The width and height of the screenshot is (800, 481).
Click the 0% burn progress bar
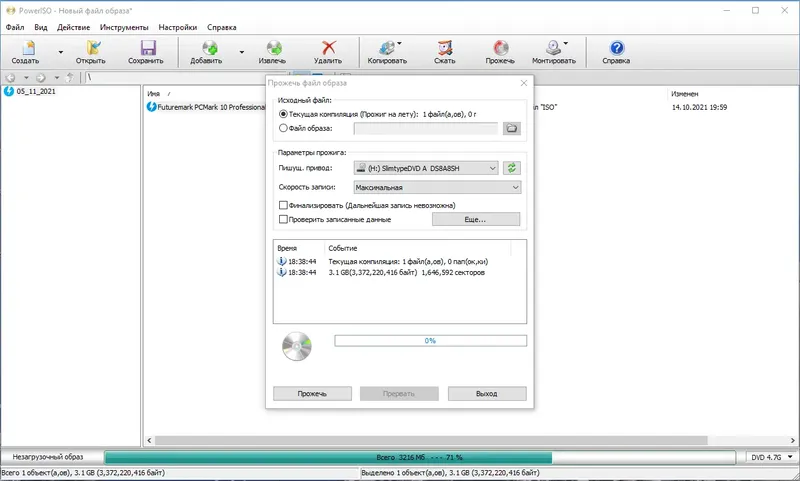[x=430, y=341]
